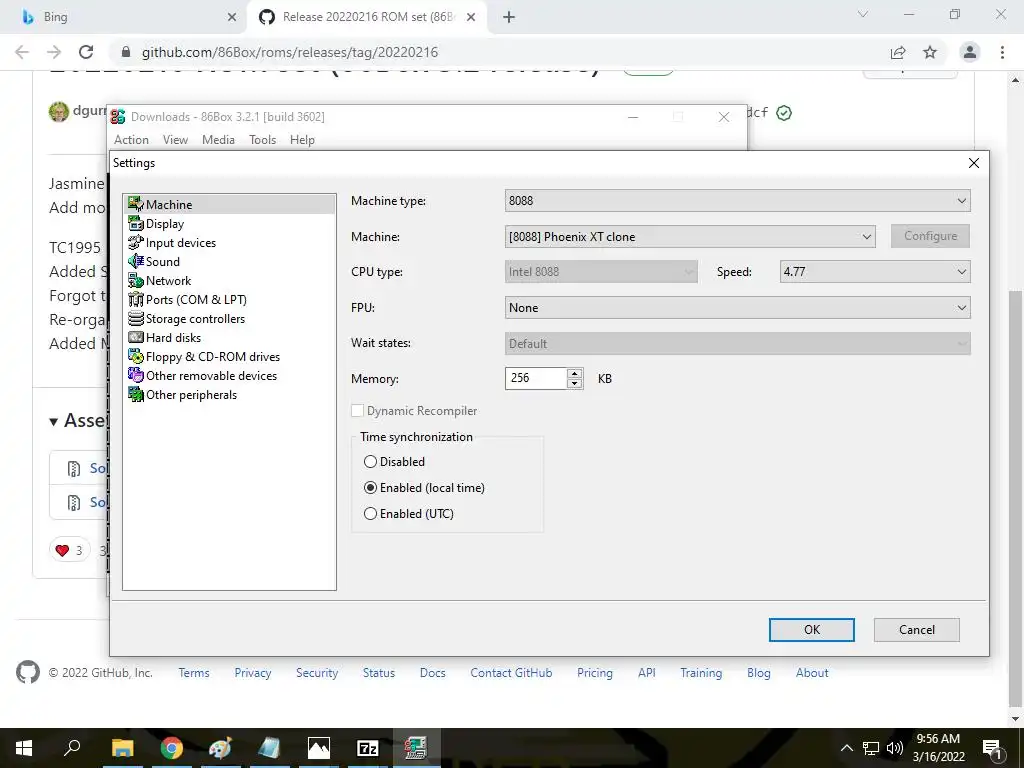Open Other removable devices icon
1024x768 pixels.
tap(136, 375)
